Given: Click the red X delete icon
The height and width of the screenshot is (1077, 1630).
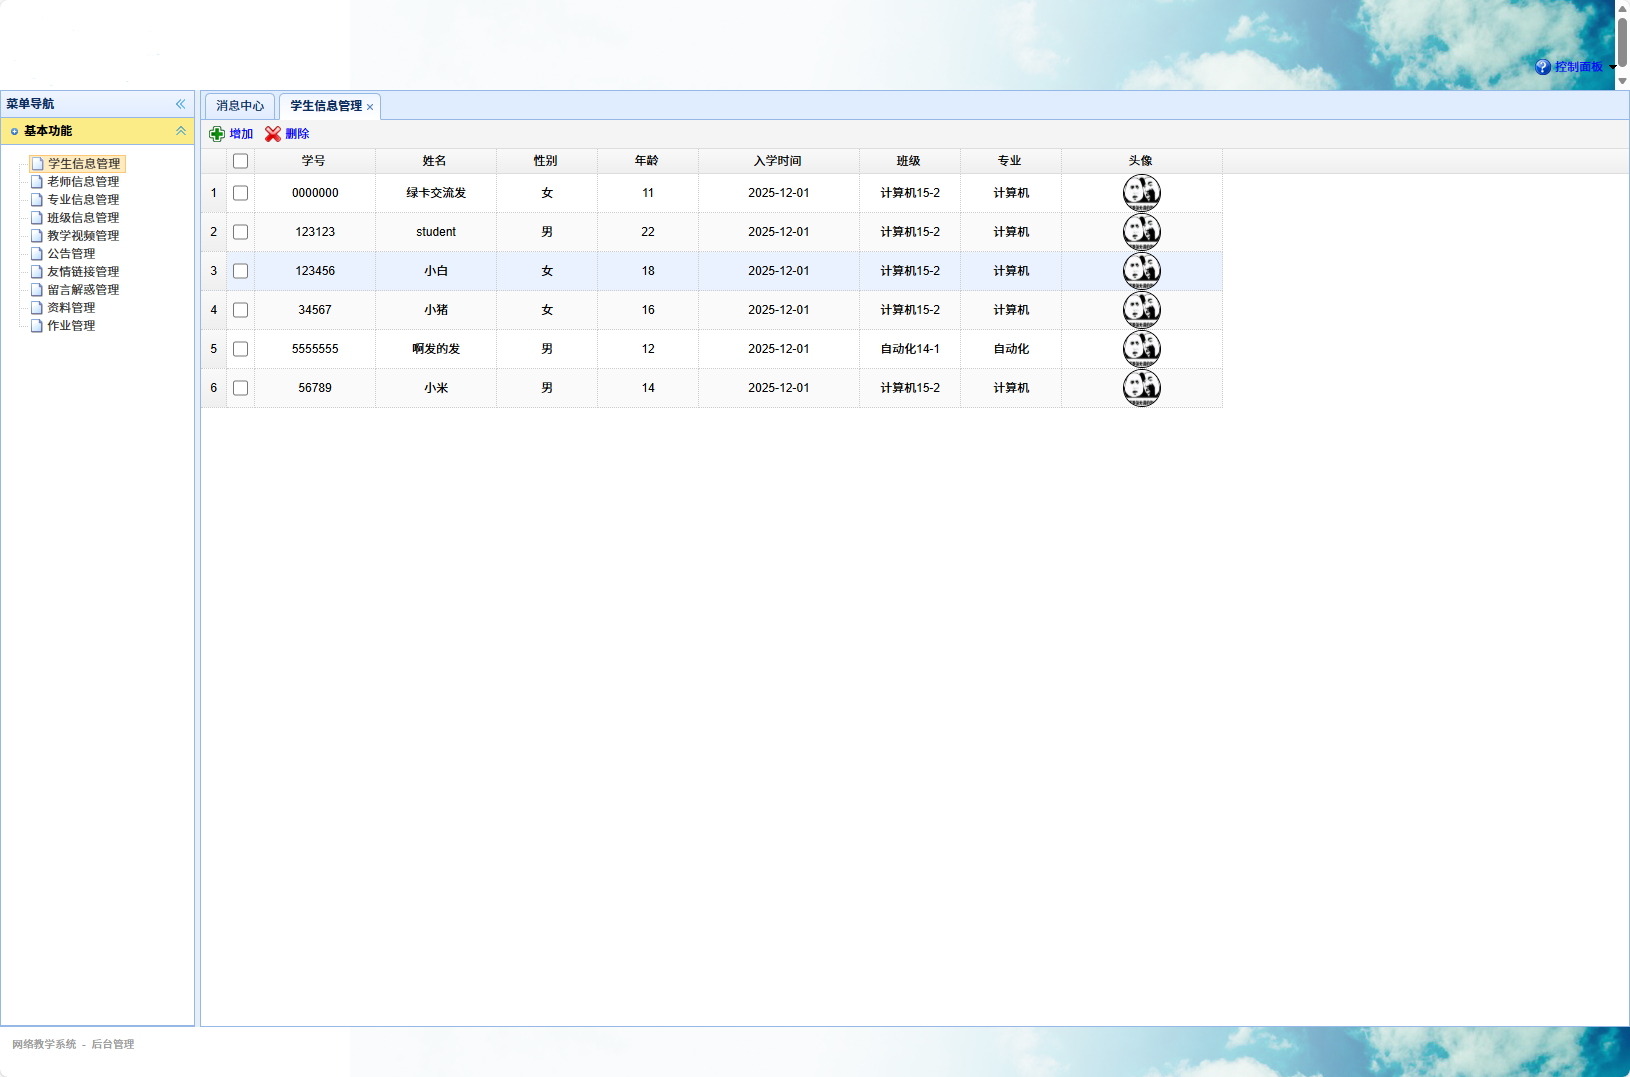Looking at the screenshot, I should (x=273, y=134).
